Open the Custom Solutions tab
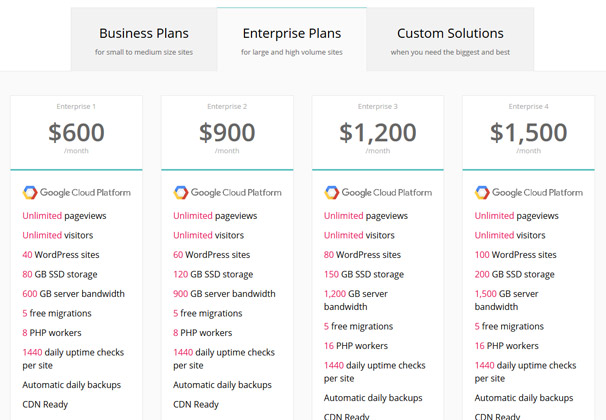 tap(450, 39)
